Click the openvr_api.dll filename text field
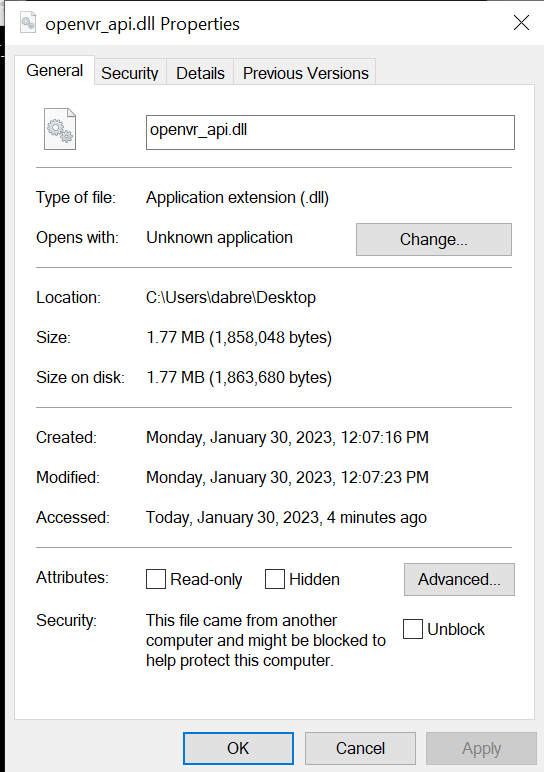The height and width of the screenshot is (772, 544). pos(330,132)
